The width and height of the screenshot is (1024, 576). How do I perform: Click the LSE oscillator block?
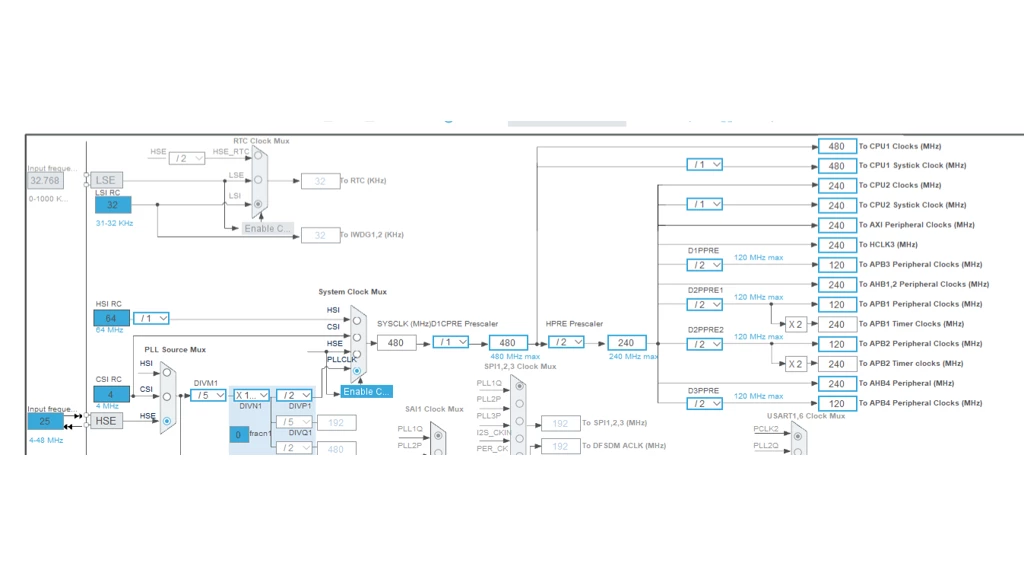point(106,180)
